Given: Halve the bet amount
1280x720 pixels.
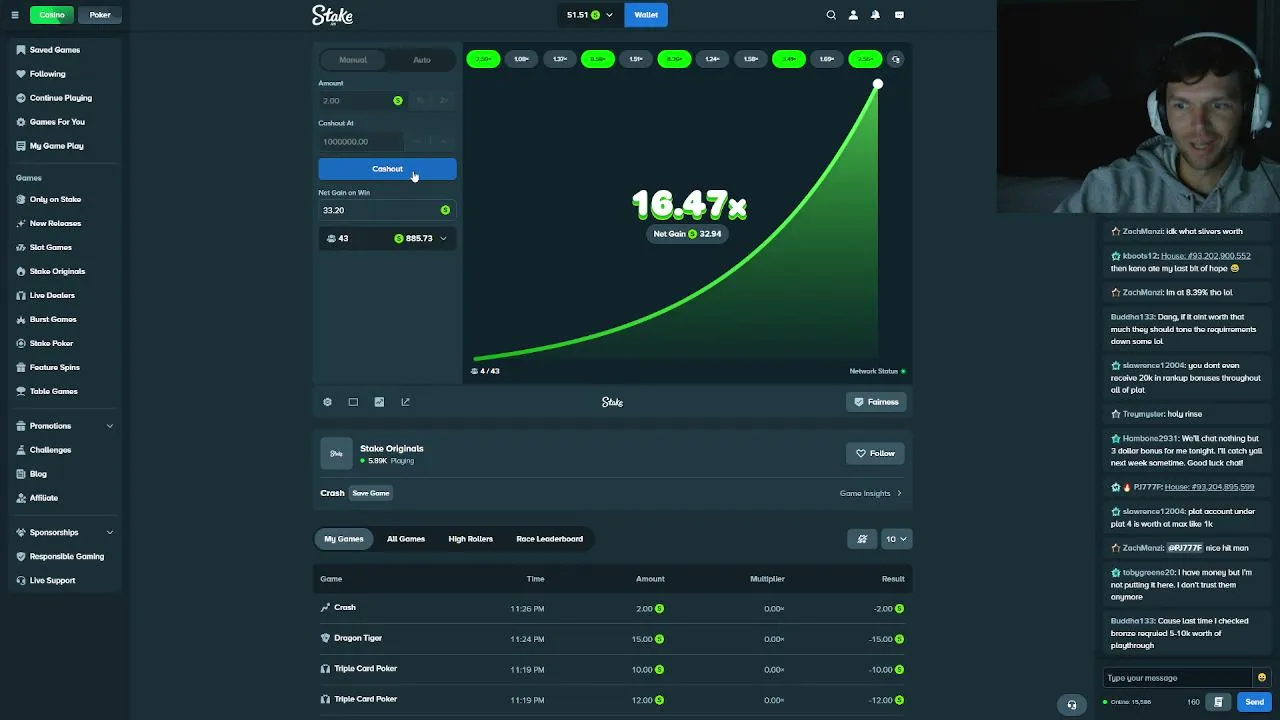Looking at the screenshot, I should point(420,101).
